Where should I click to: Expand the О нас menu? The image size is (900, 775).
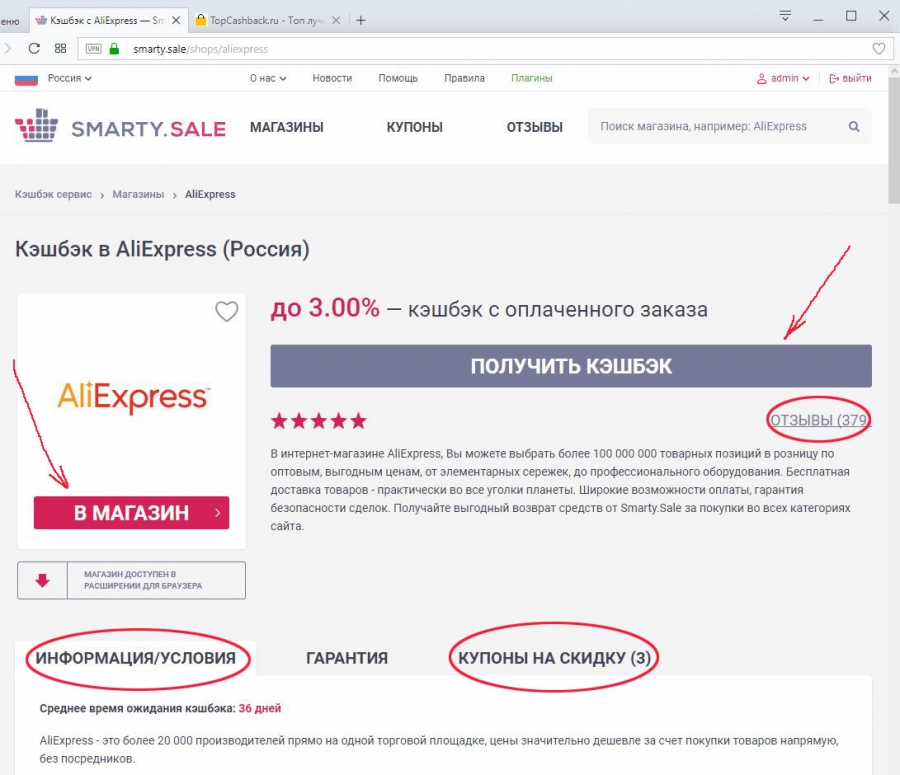(x=268, y=78)
